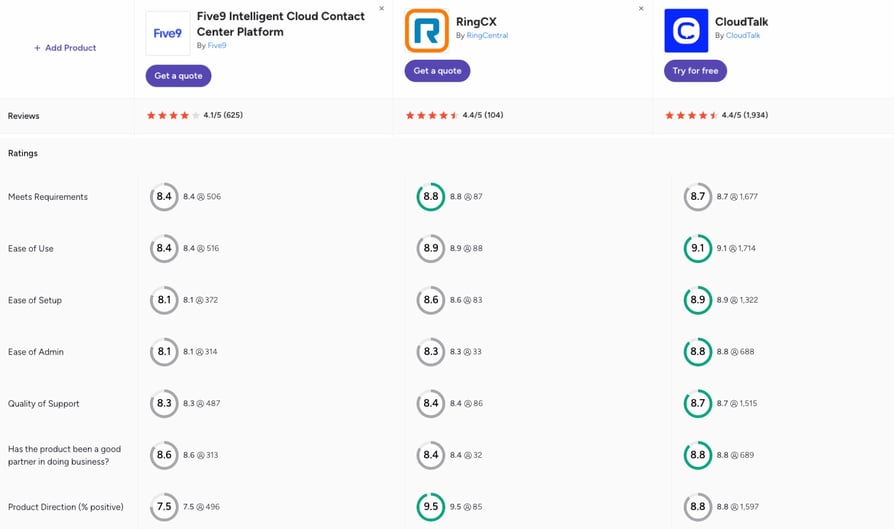Click RingCX Ease of Use 8.9 gauge
The width and height of the screenshot is (894, 529).
point(430,249)
